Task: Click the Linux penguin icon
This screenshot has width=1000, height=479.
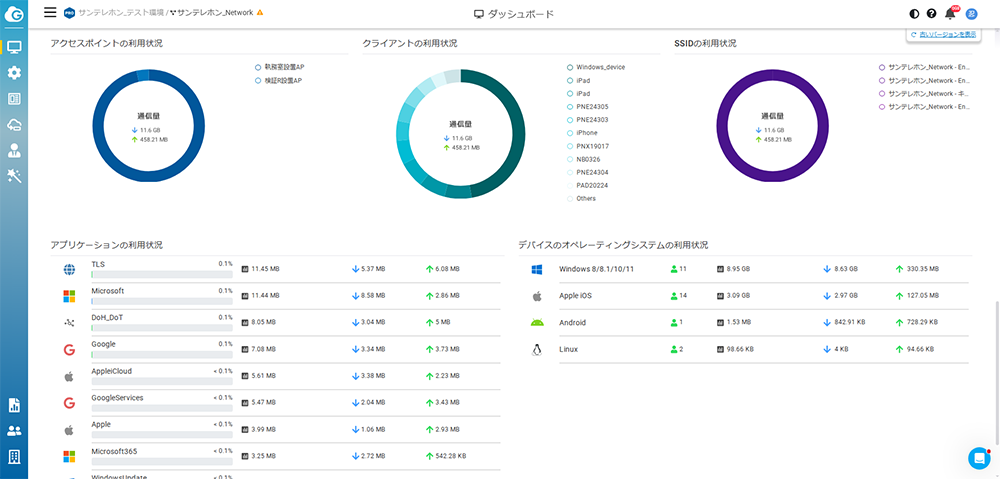Action: [536, 350]
